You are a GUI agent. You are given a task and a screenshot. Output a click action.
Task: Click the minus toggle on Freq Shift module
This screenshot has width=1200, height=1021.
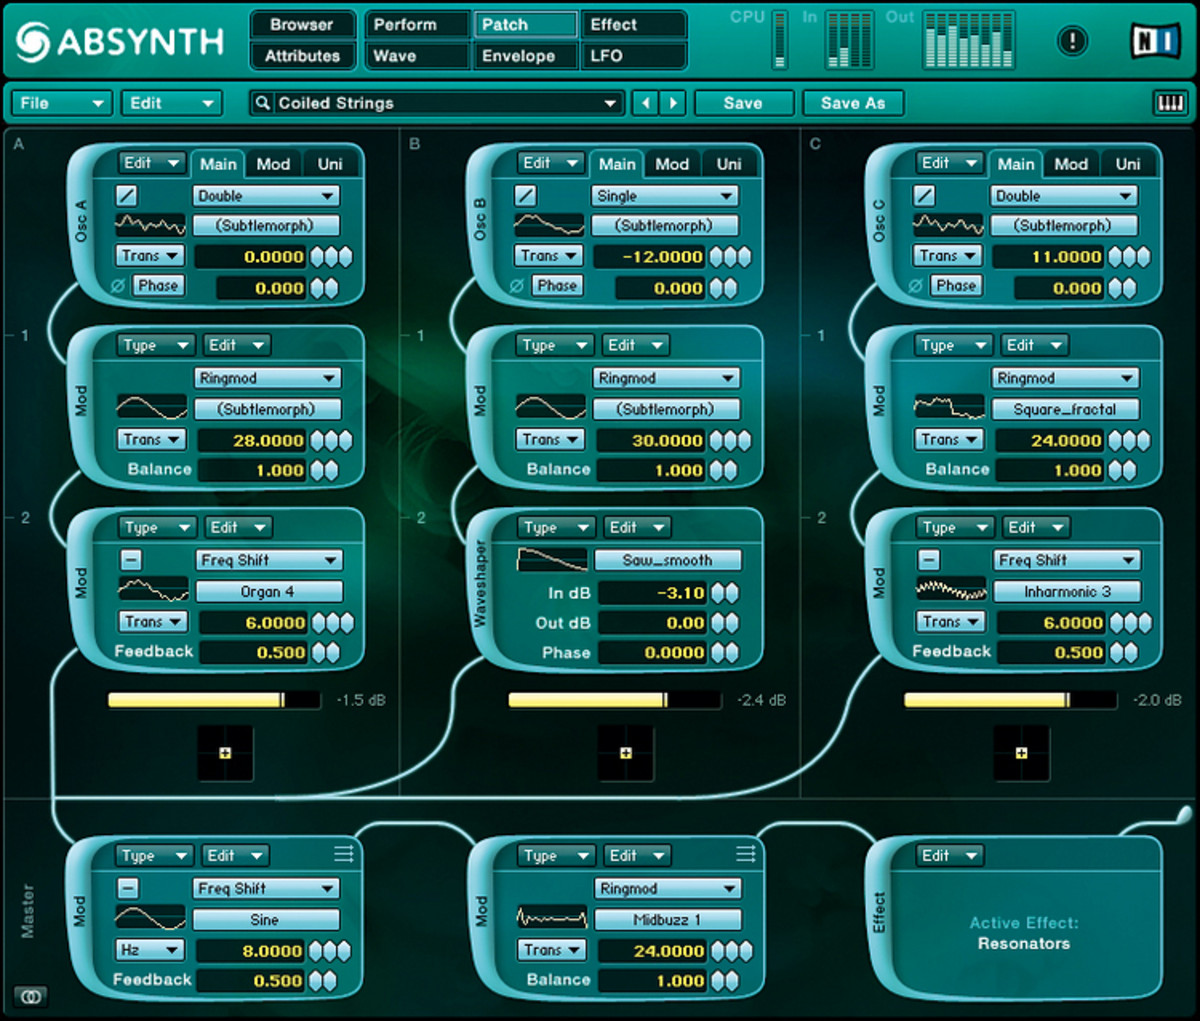pos(130,560)
